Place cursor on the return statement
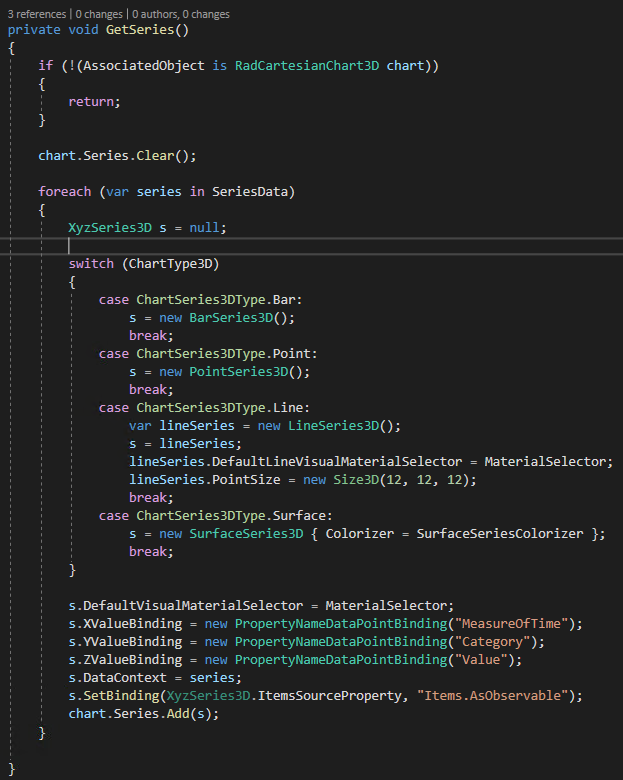Viewport: 623px width, 780px height. (x=91, y=101)
